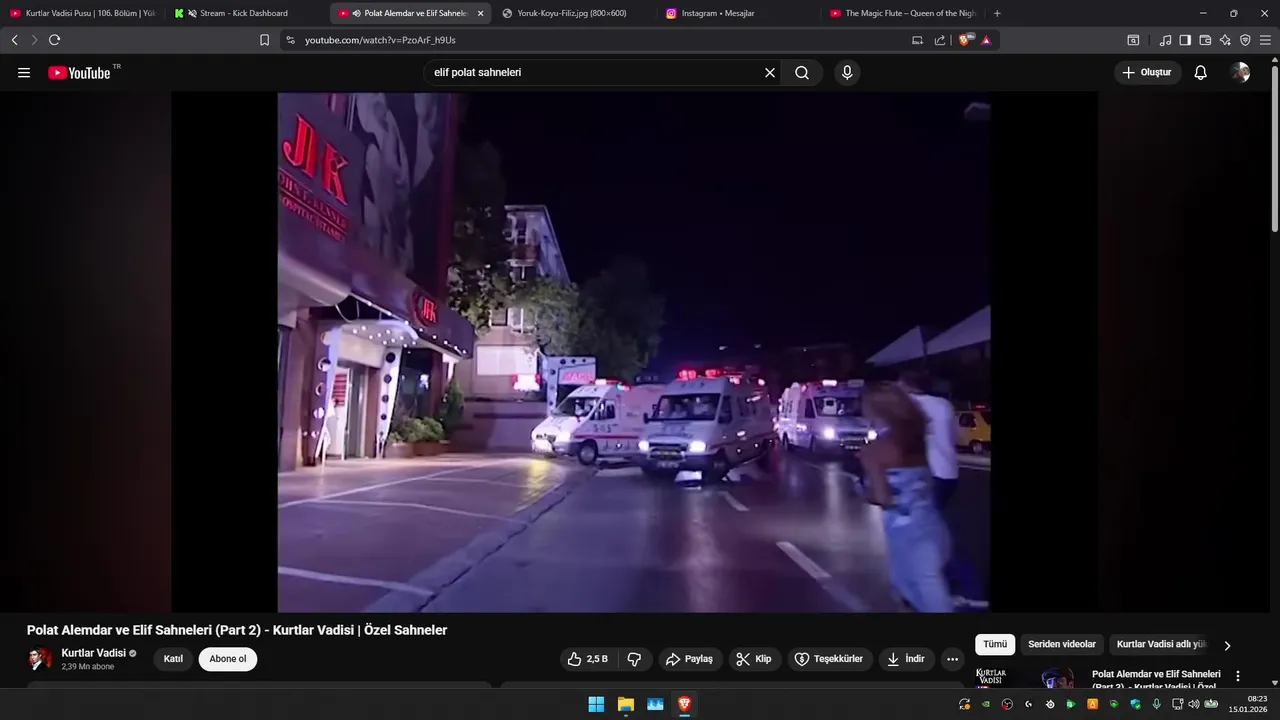Switch to Instagram Mesajlar tab
This screenshot has height=720, width=1280.
point(737,13)
